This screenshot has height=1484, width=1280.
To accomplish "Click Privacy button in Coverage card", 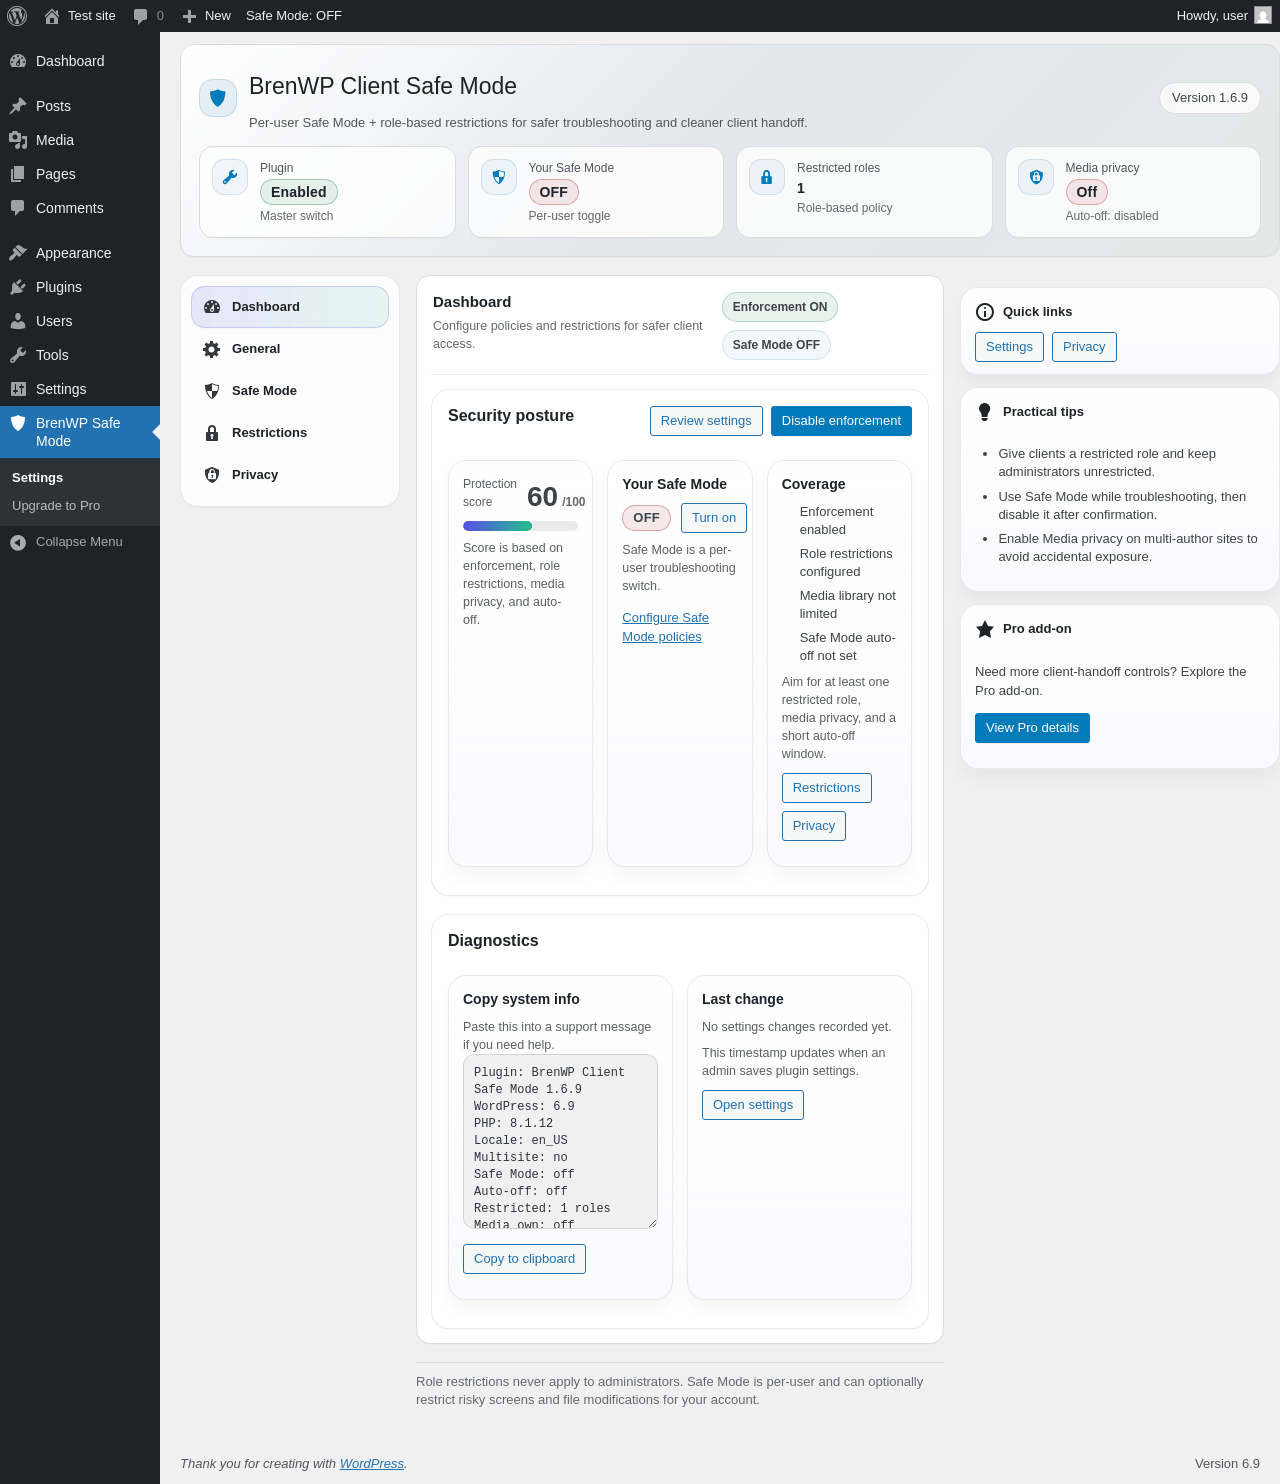I will 814,826.
